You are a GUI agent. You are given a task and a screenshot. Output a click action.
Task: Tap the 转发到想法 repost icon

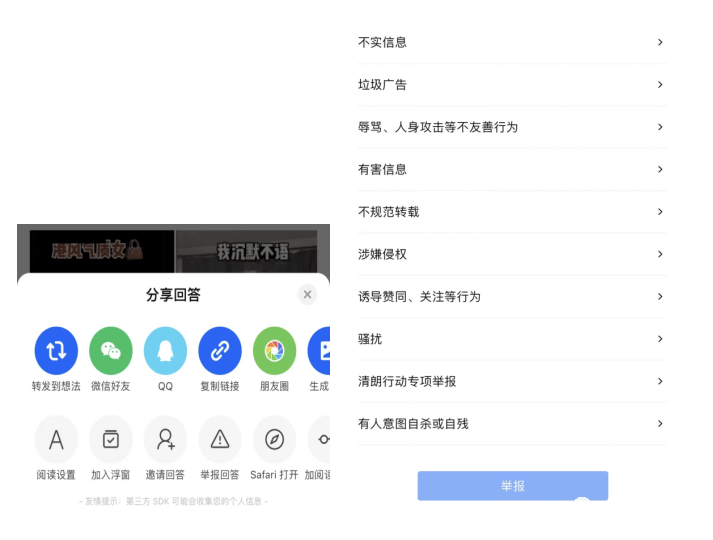[56, 350]
